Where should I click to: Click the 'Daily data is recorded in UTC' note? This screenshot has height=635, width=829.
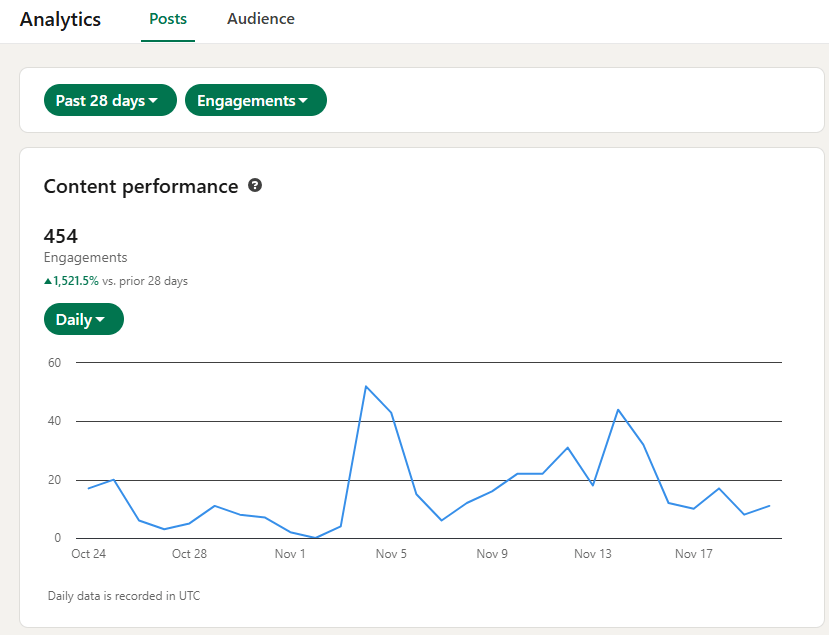pos(124,596)
